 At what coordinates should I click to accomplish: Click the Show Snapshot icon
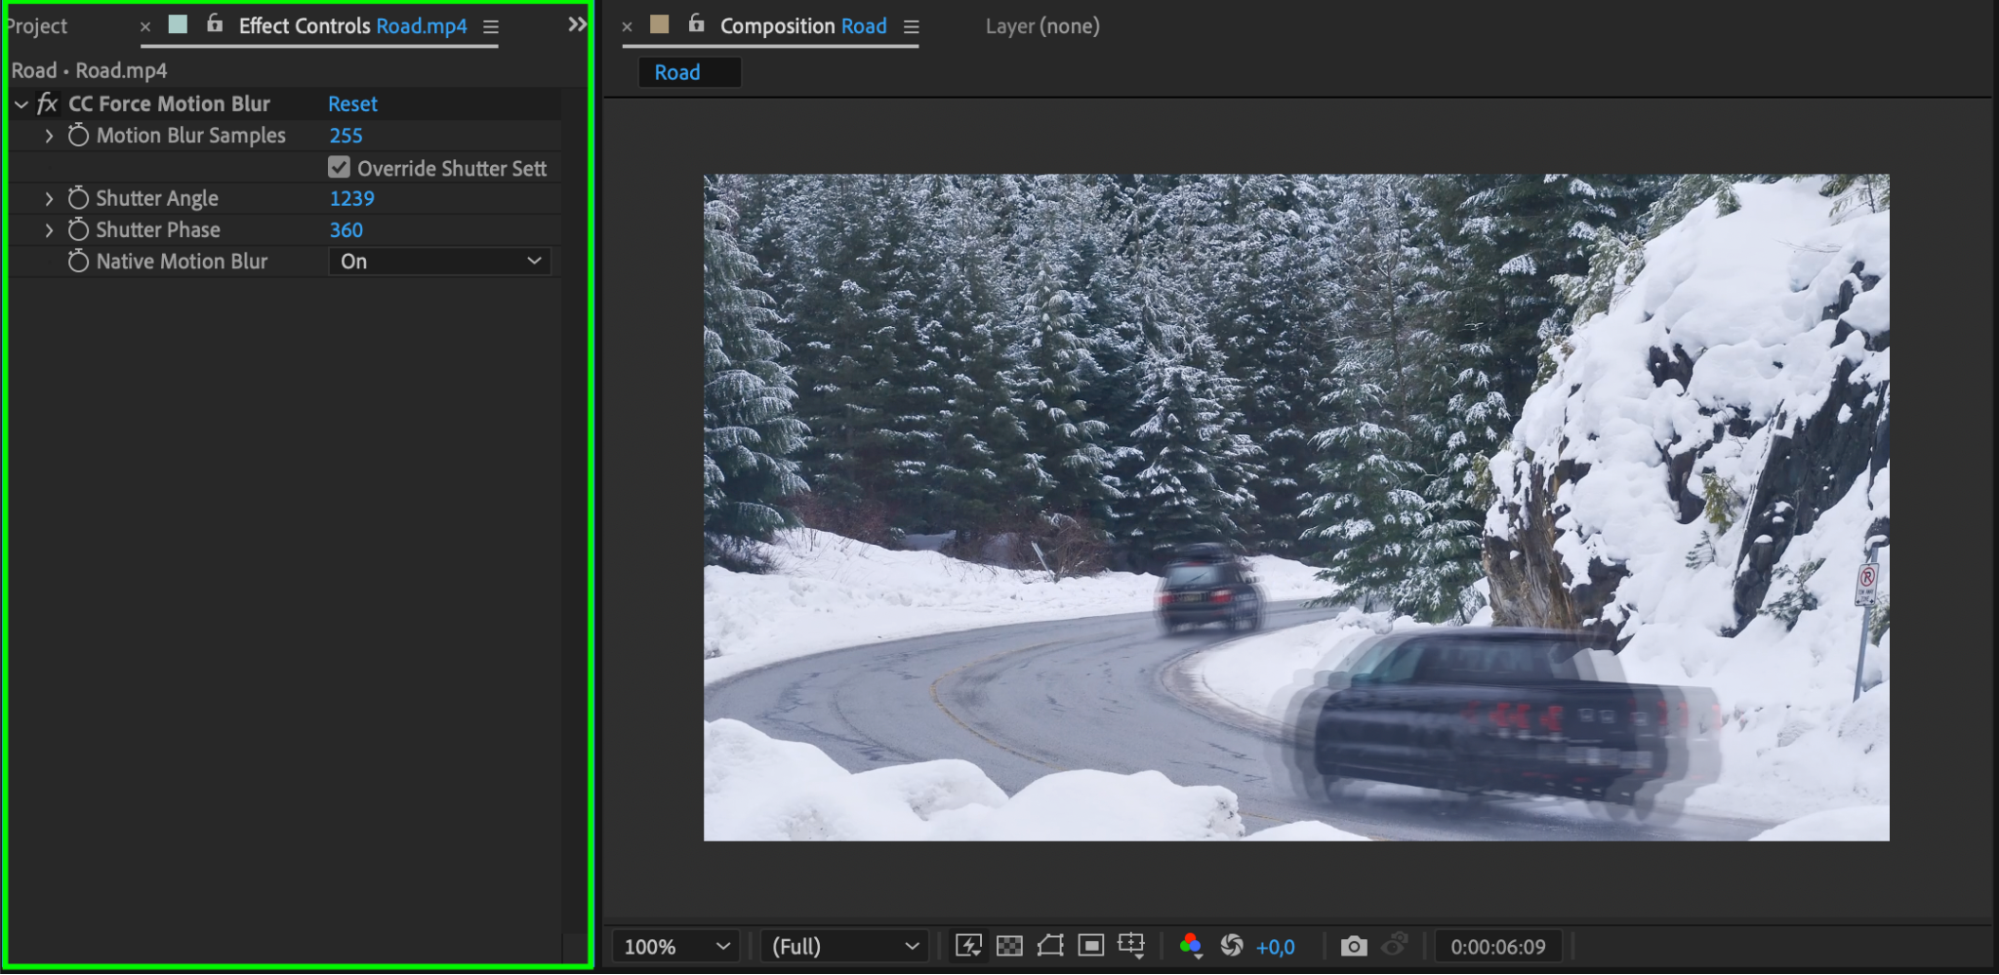tap(1395, 945)
